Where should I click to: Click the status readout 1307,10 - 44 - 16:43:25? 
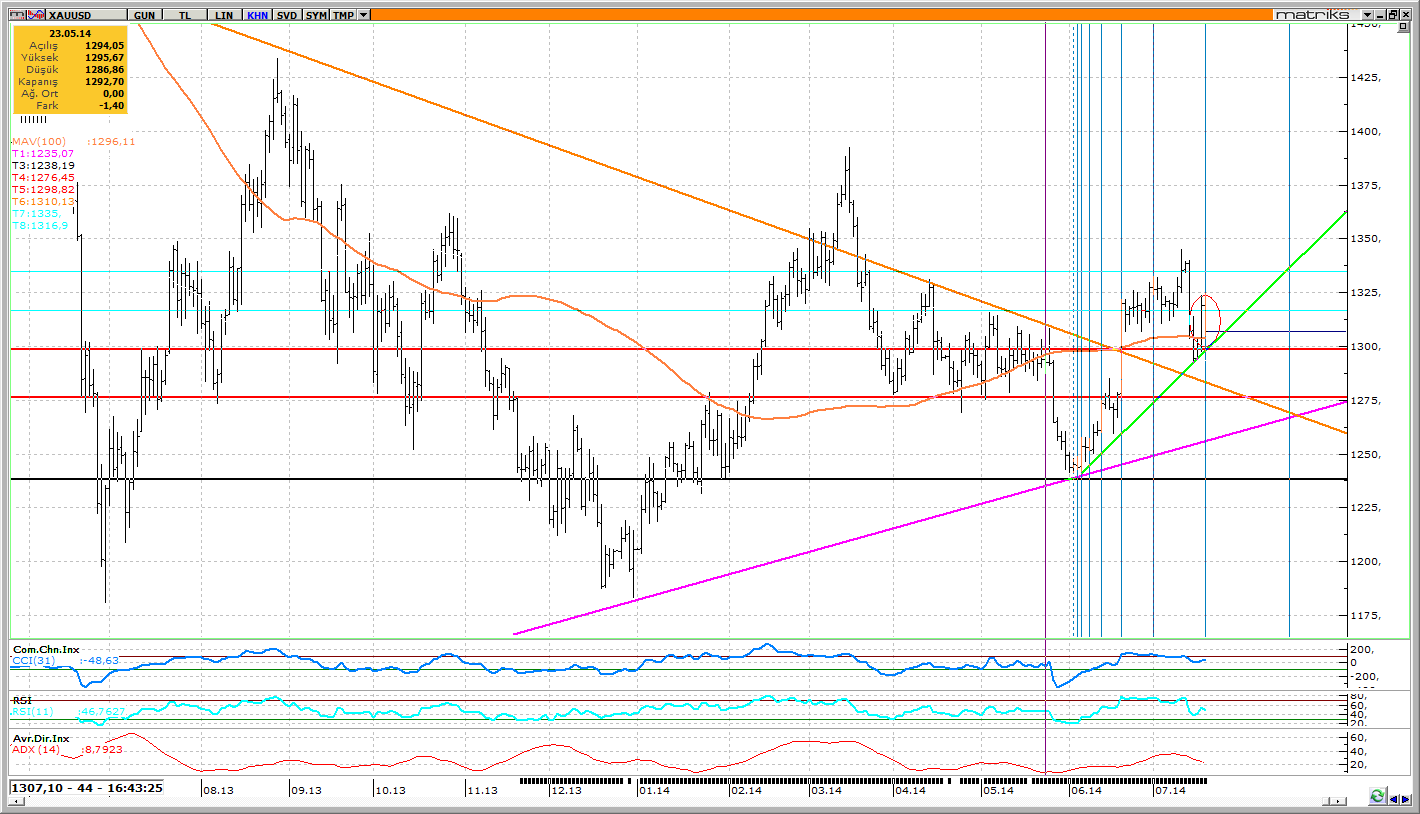coord(87,788)
